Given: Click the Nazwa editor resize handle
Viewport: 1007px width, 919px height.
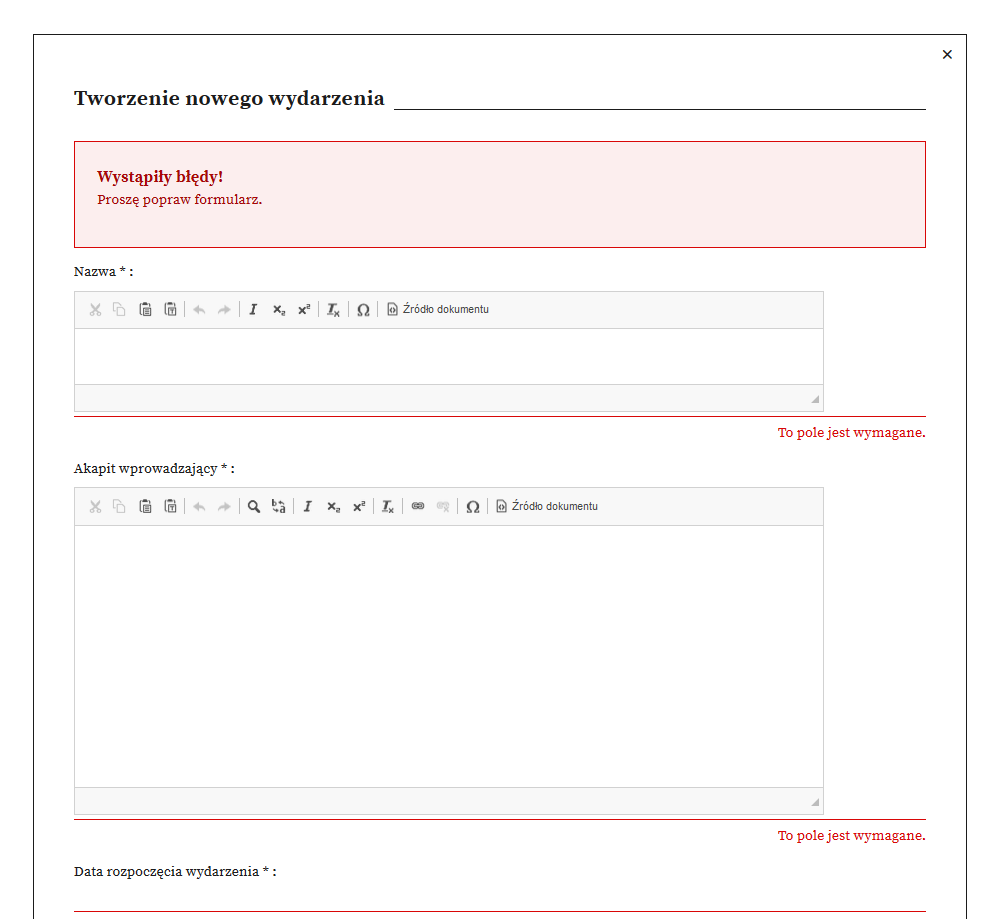Looking at the screenshot, I should point(815,399).
